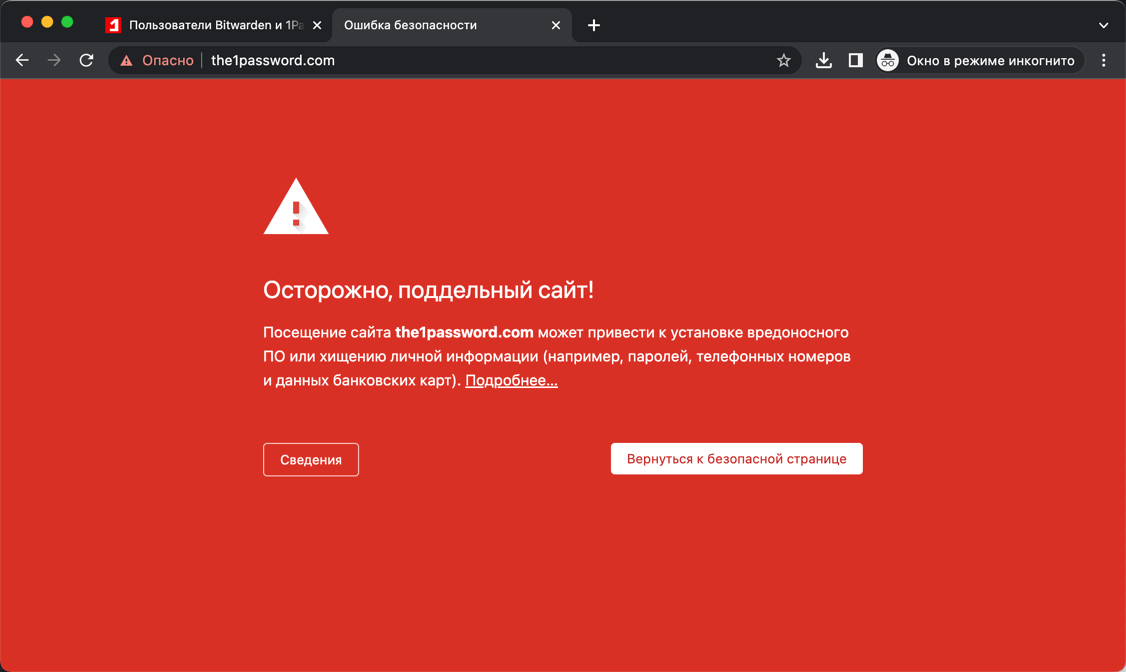Viewport: 1126px width, 672px height.
Task: Open downloads via the download icon
Action: 824,60
